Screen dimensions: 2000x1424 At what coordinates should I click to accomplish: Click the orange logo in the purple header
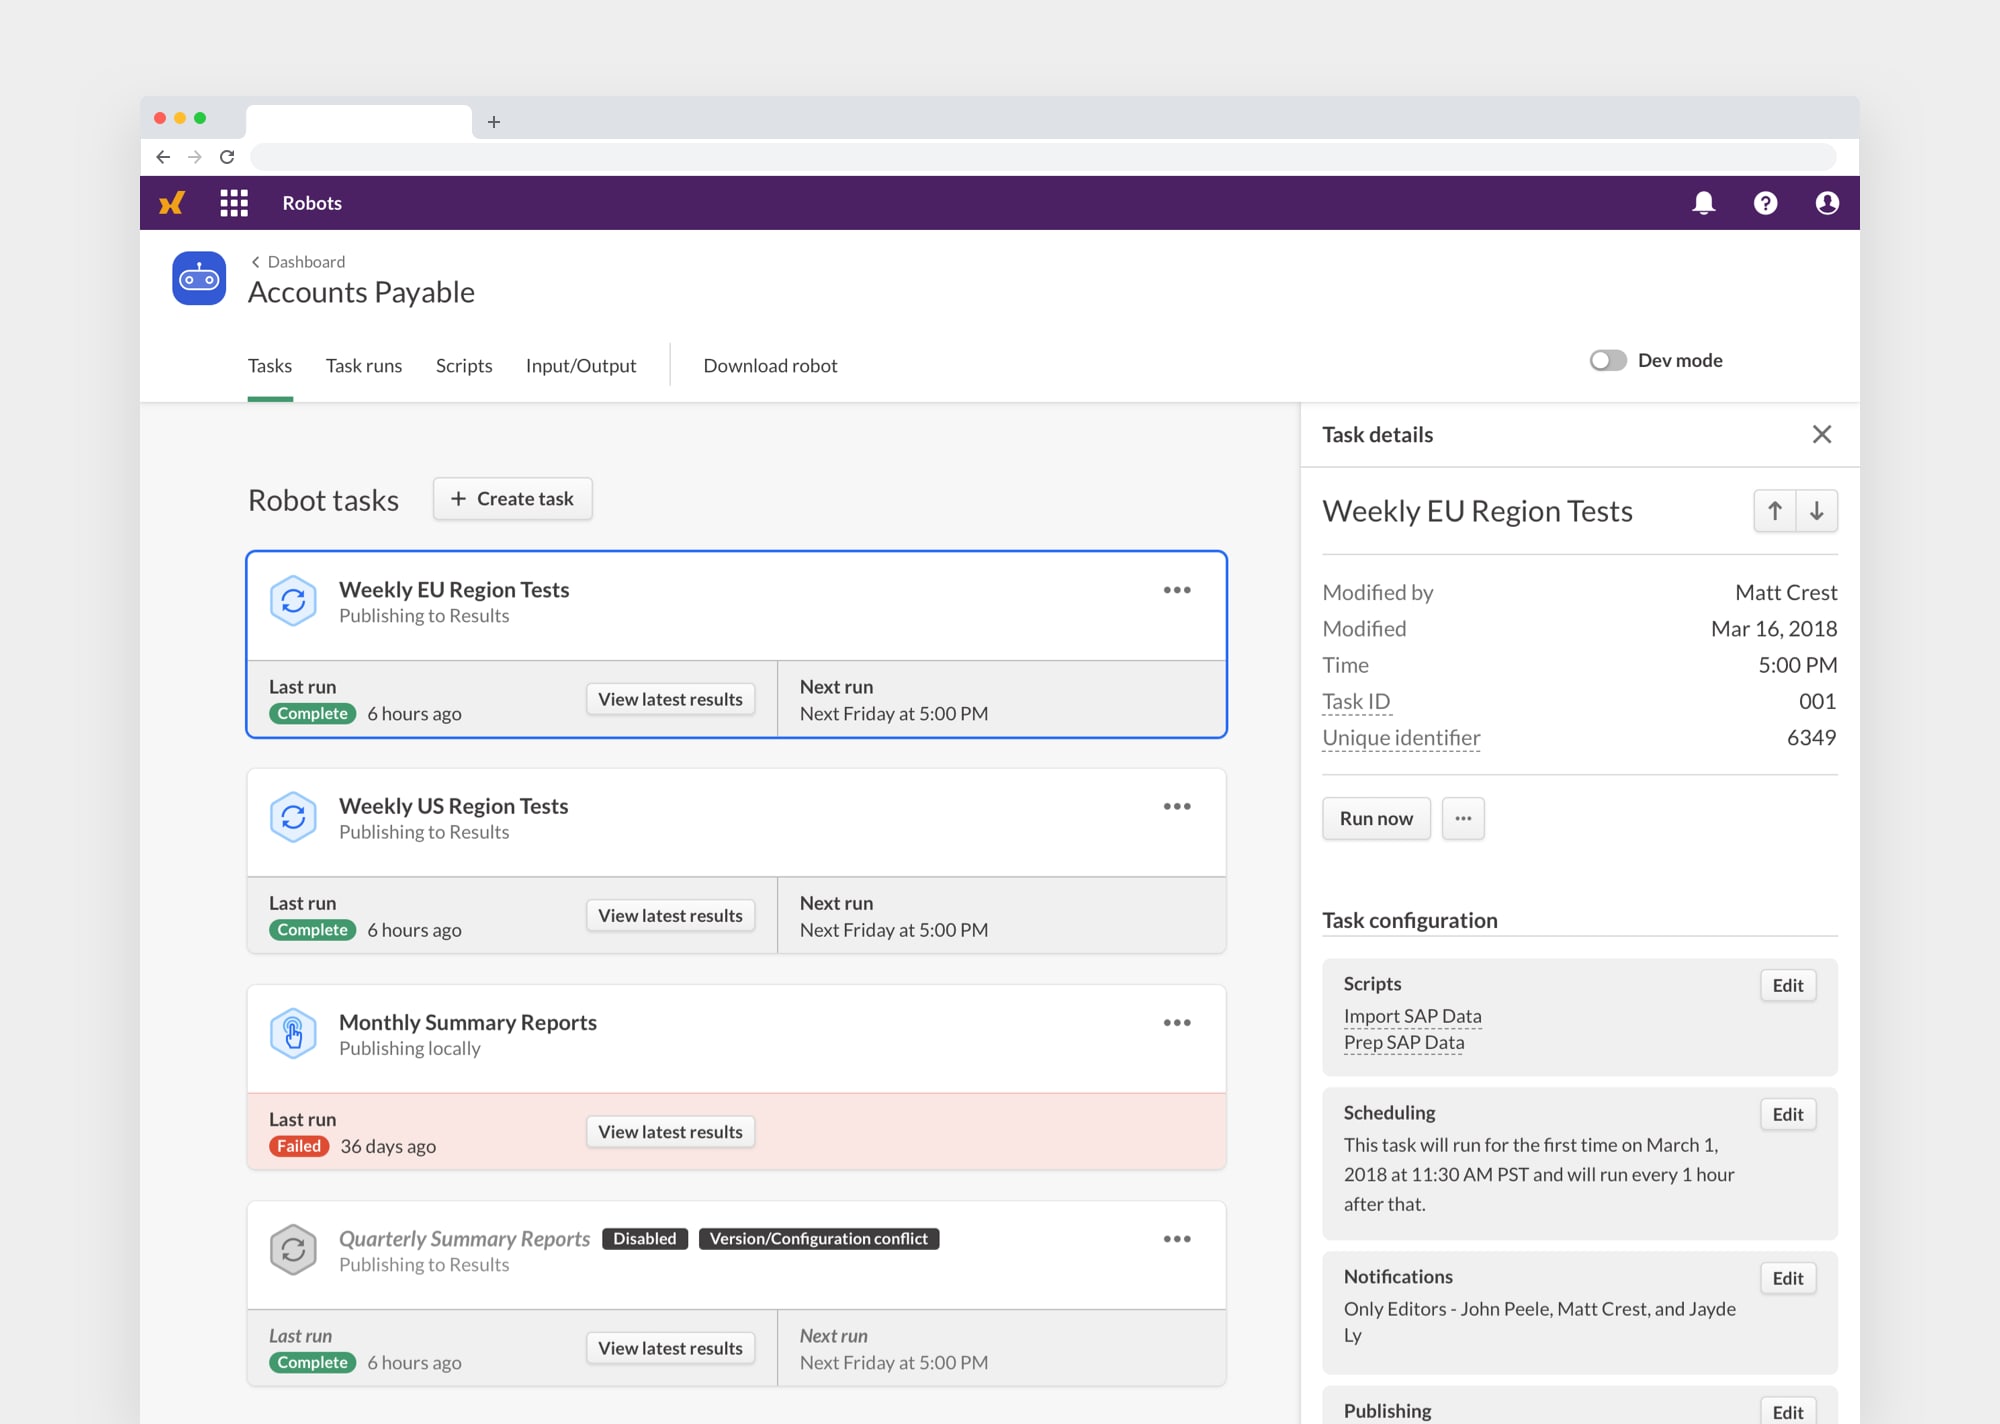coord(172,203)
